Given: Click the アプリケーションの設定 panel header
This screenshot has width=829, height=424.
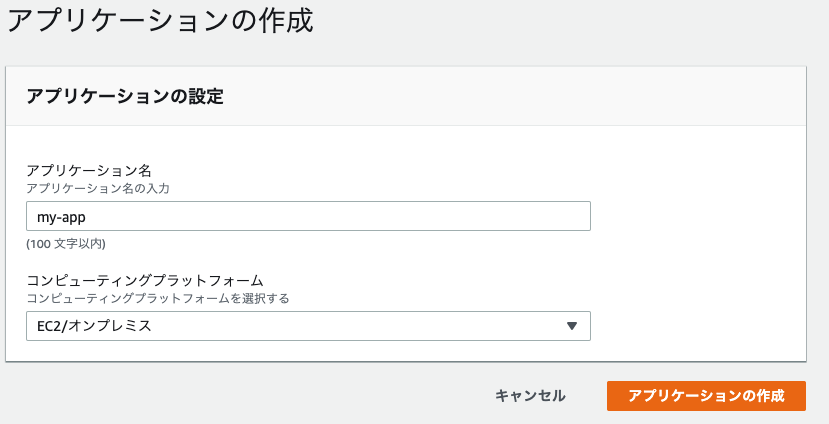Looking at the screenshot, I should tap(124, 97).
